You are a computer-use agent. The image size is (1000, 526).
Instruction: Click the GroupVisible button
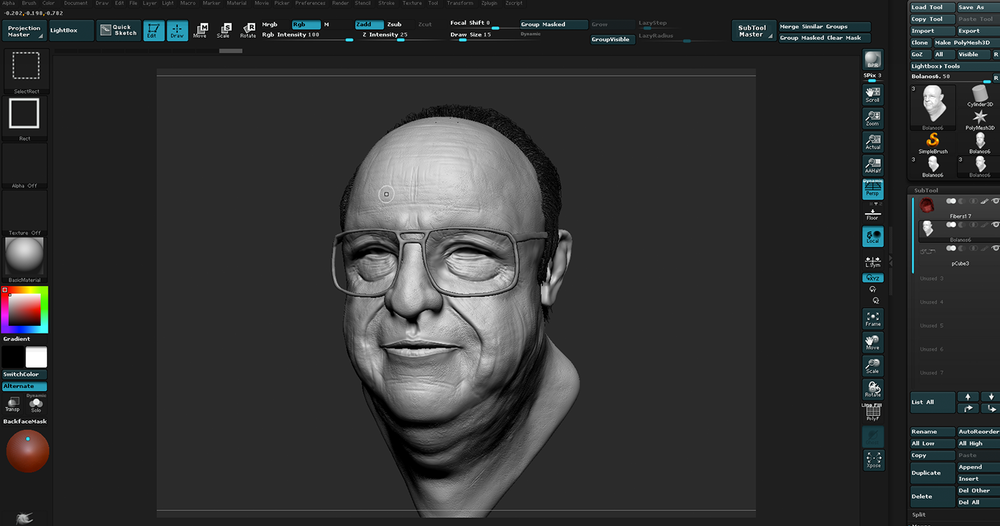[x=612, y=40]
